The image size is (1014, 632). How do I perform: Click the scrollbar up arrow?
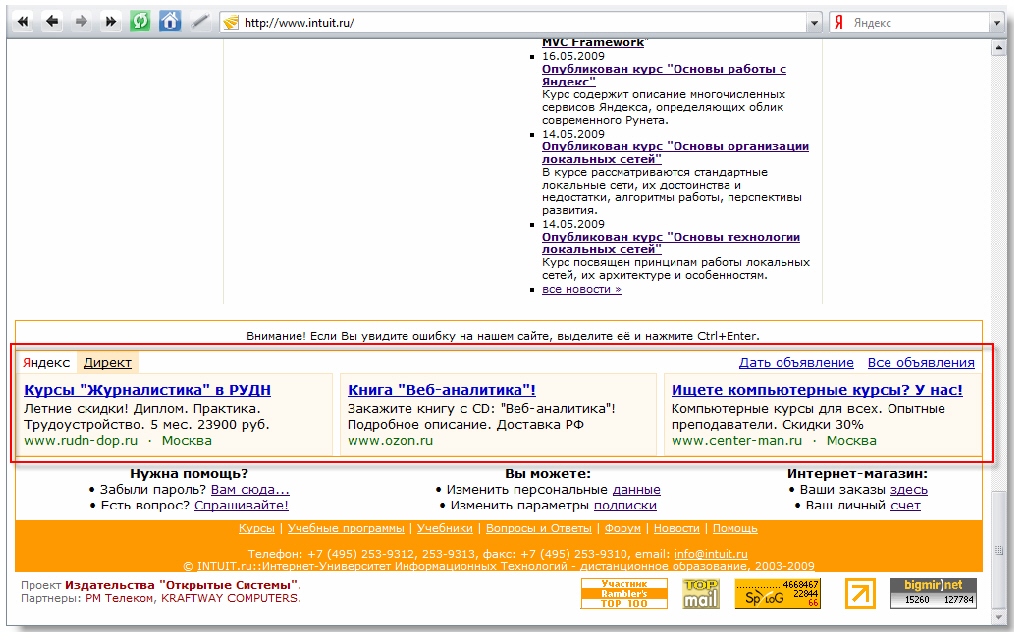pos(998,48)
